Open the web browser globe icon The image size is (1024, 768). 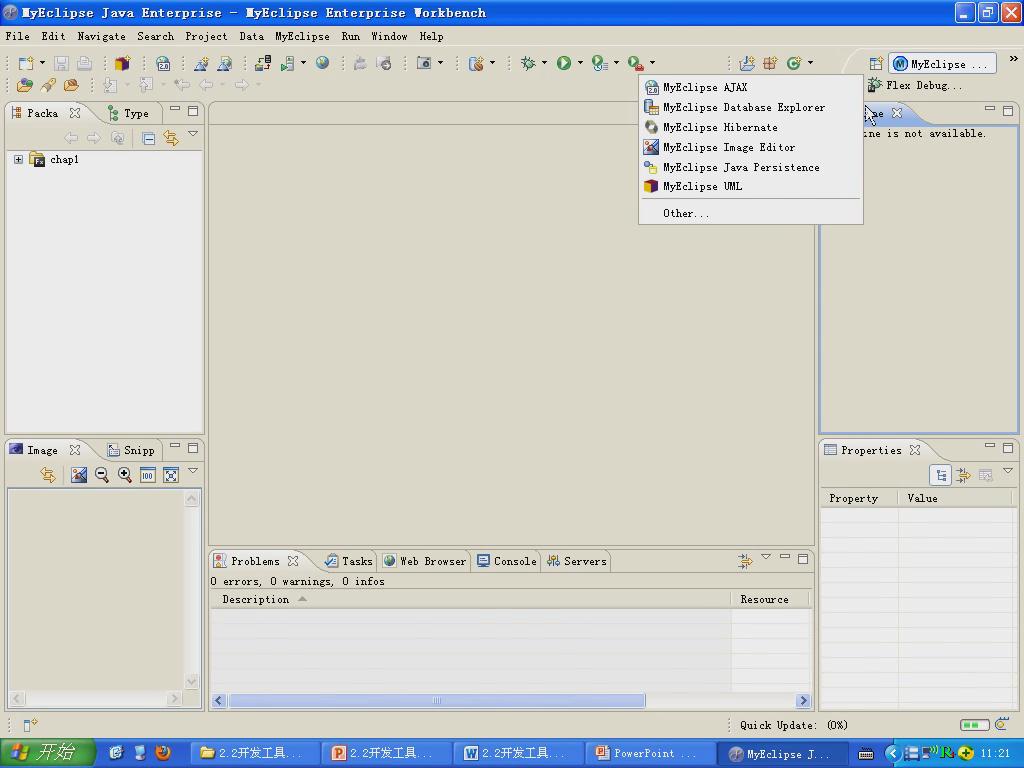coord(323,63)
